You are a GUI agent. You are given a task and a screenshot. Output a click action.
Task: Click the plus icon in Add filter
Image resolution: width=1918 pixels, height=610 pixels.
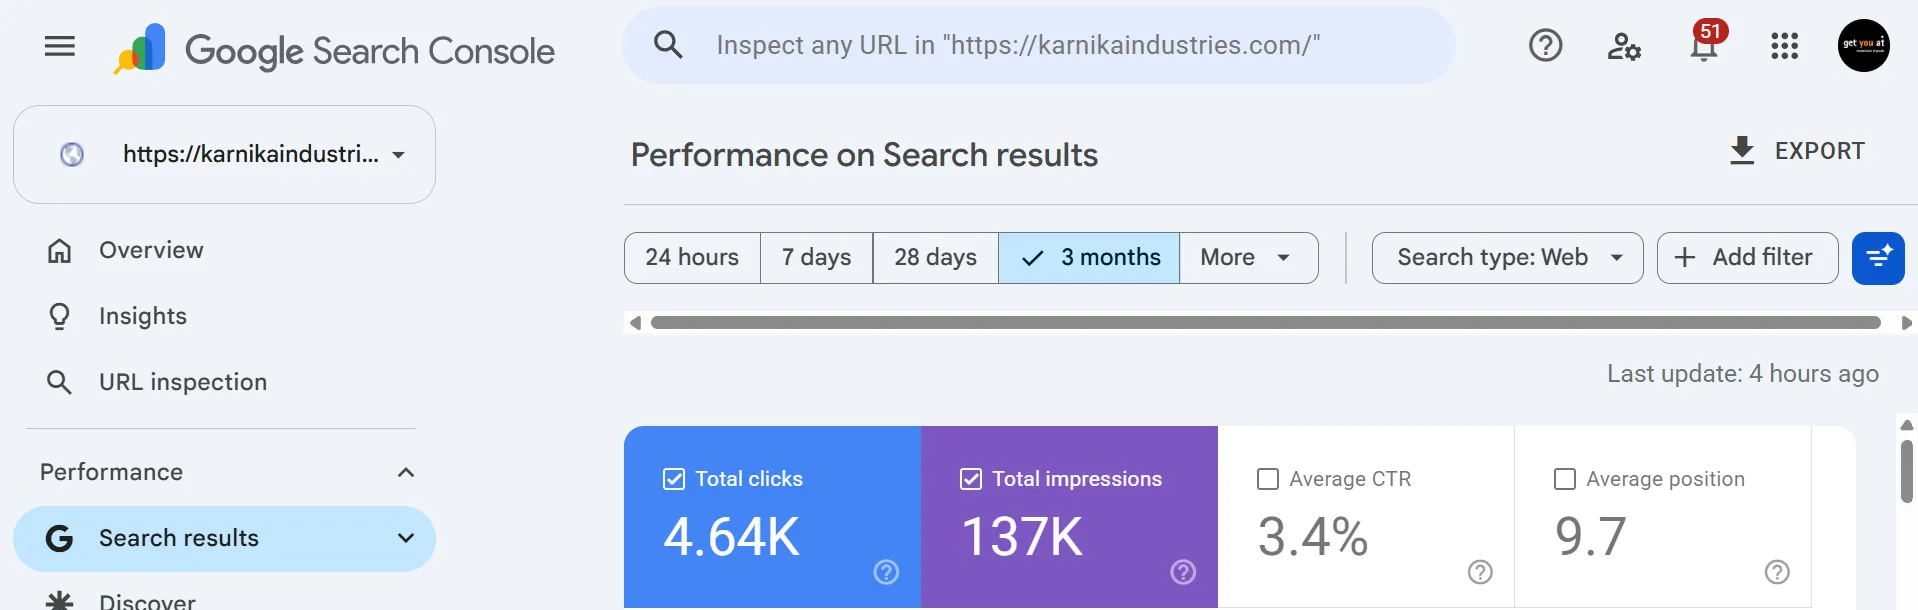[x=1685, y=258]
